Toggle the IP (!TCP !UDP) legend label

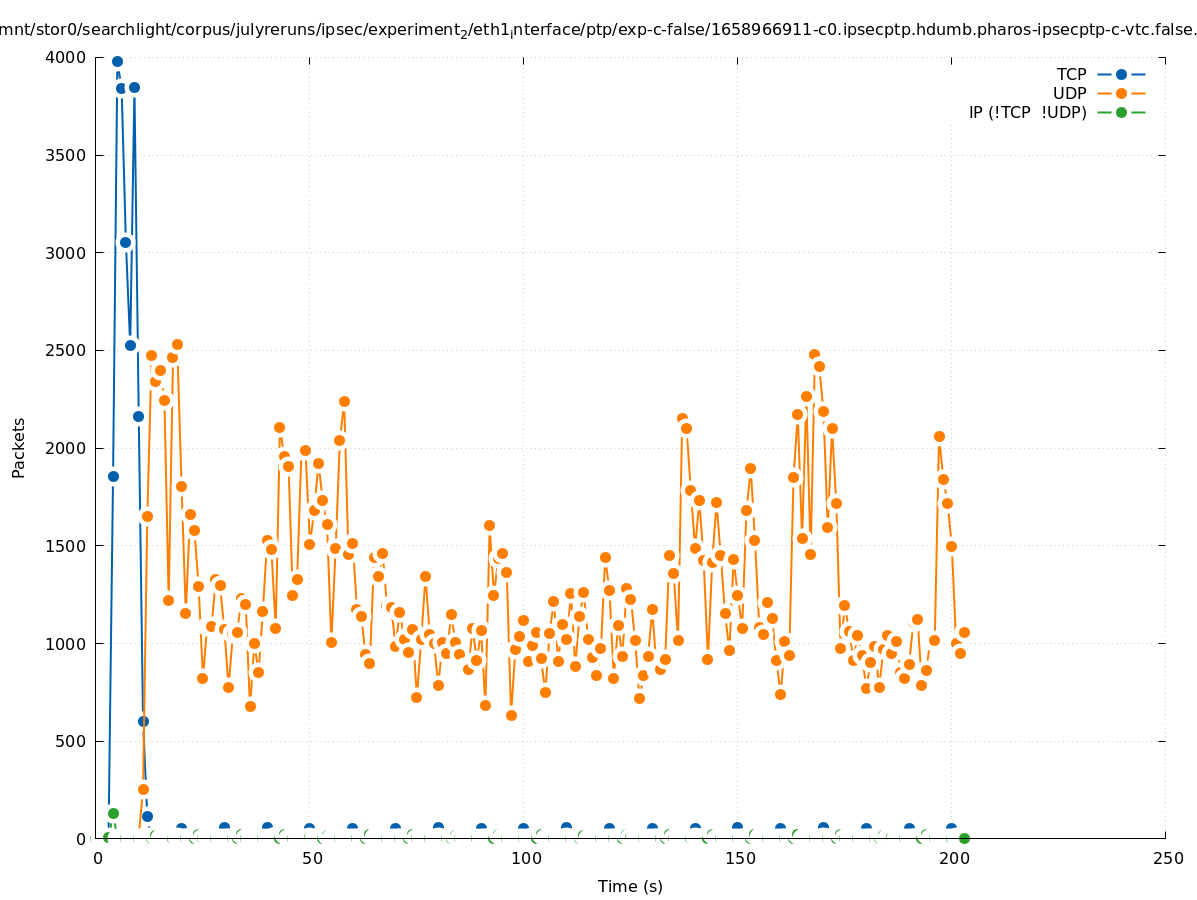point(1027,112)
